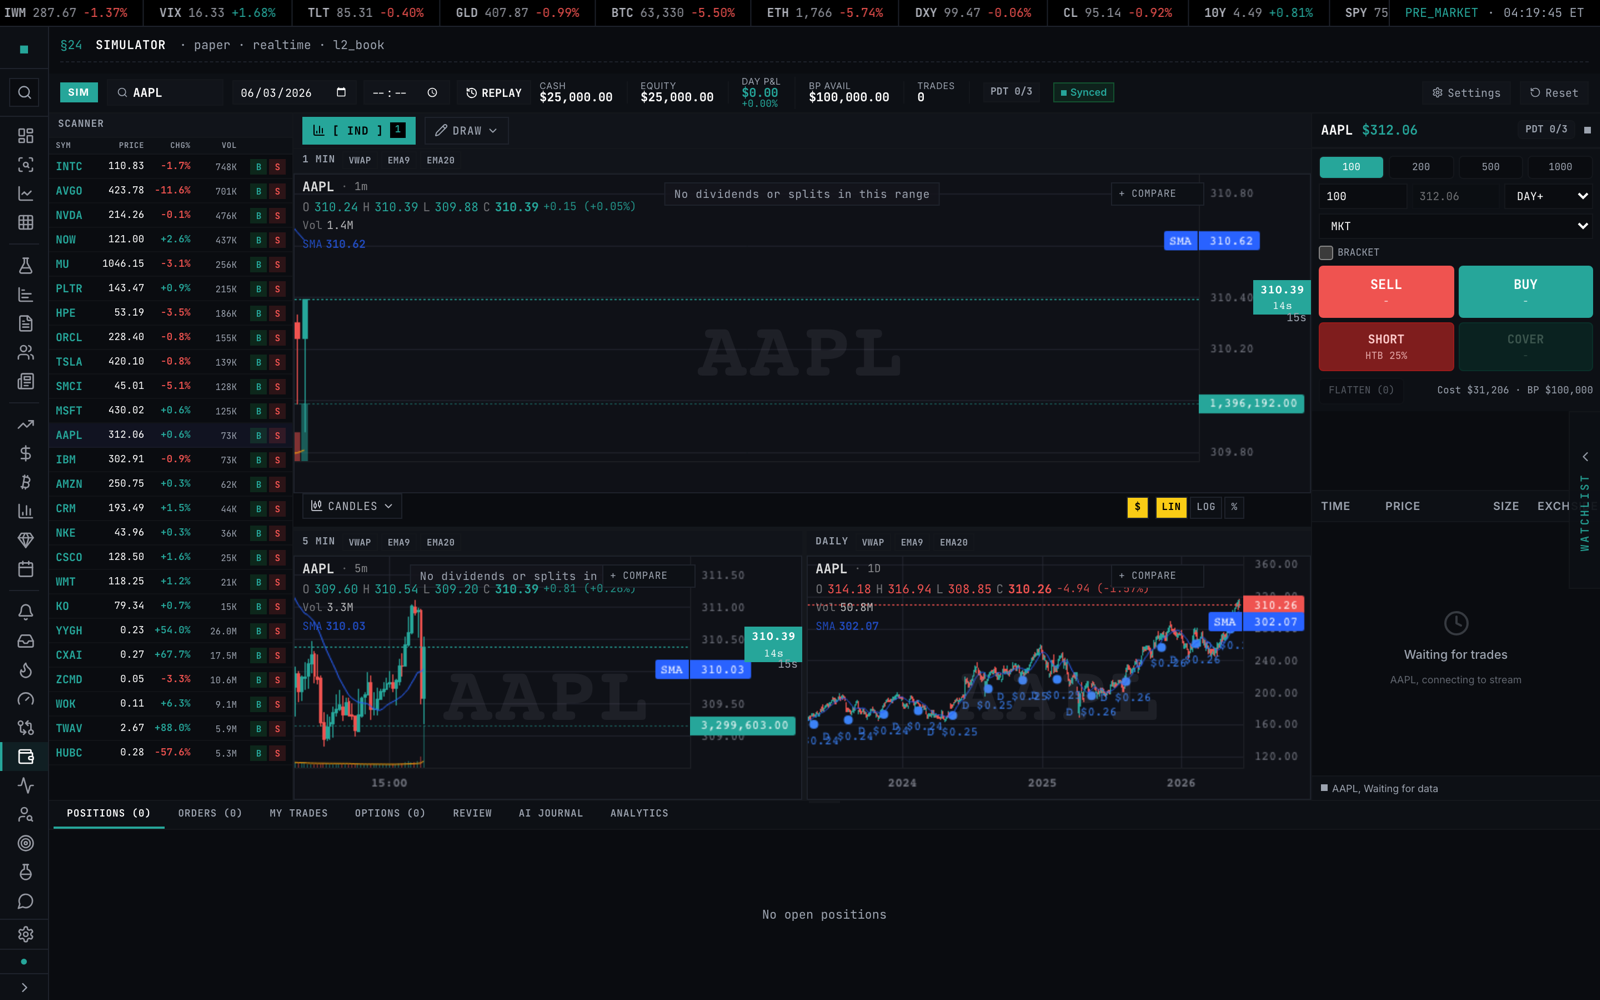The height and width of the screenshot is (1000, 1600).
Task: Expand the sidebar with bottom chevron
Action: 24,988
